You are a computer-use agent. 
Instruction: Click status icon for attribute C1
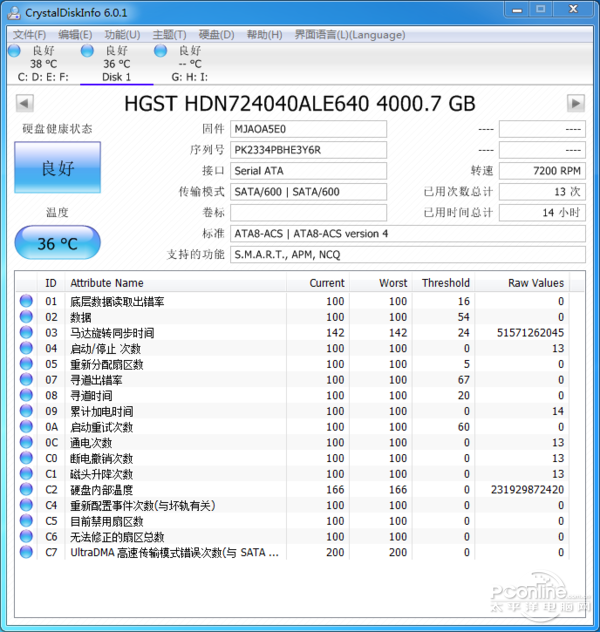(26, 474)
